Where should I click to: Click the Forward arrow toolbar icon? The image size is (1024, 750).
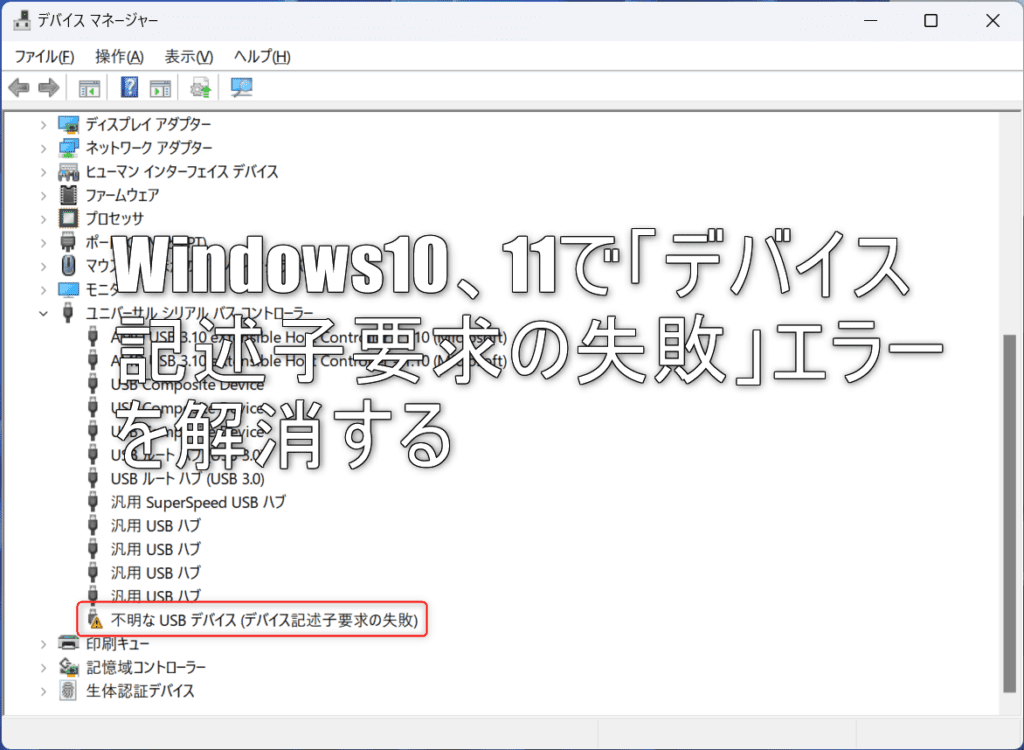(49, 87)
